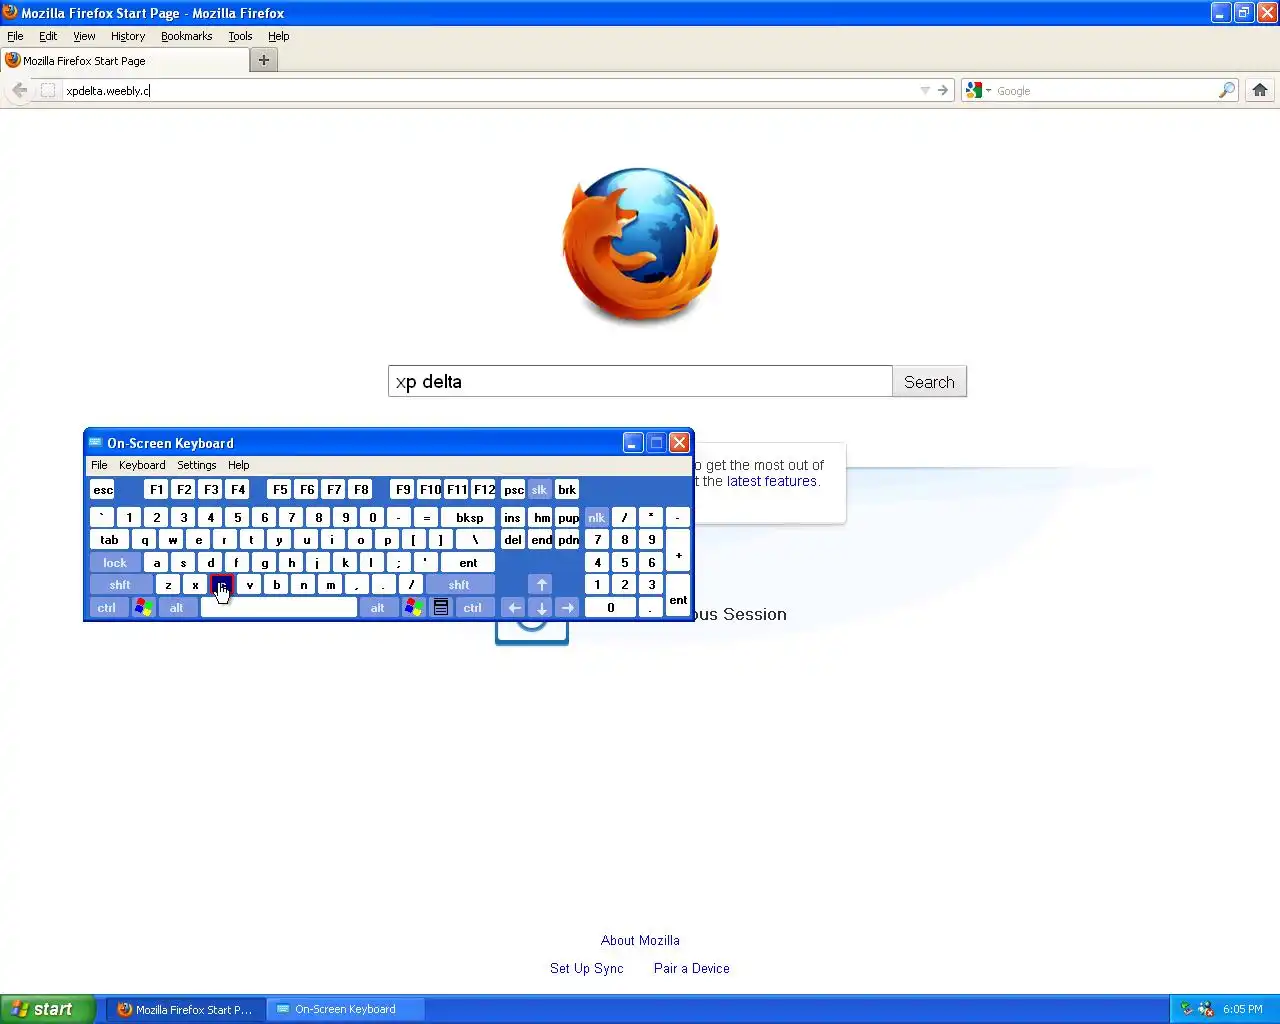Image resolution: width=1280 pixels, height=1024 pixels.
Task: Switch to Mozilla Firefox taskbar button
Action: [x=185, y=1009]
